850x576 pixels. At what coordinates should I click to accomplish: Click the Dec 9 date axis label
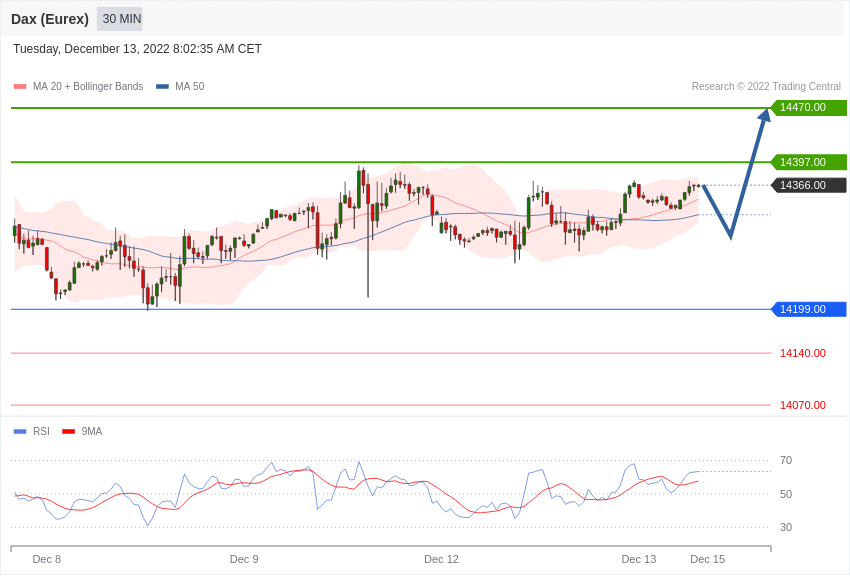pyautogui.click(x=244, y=559)
